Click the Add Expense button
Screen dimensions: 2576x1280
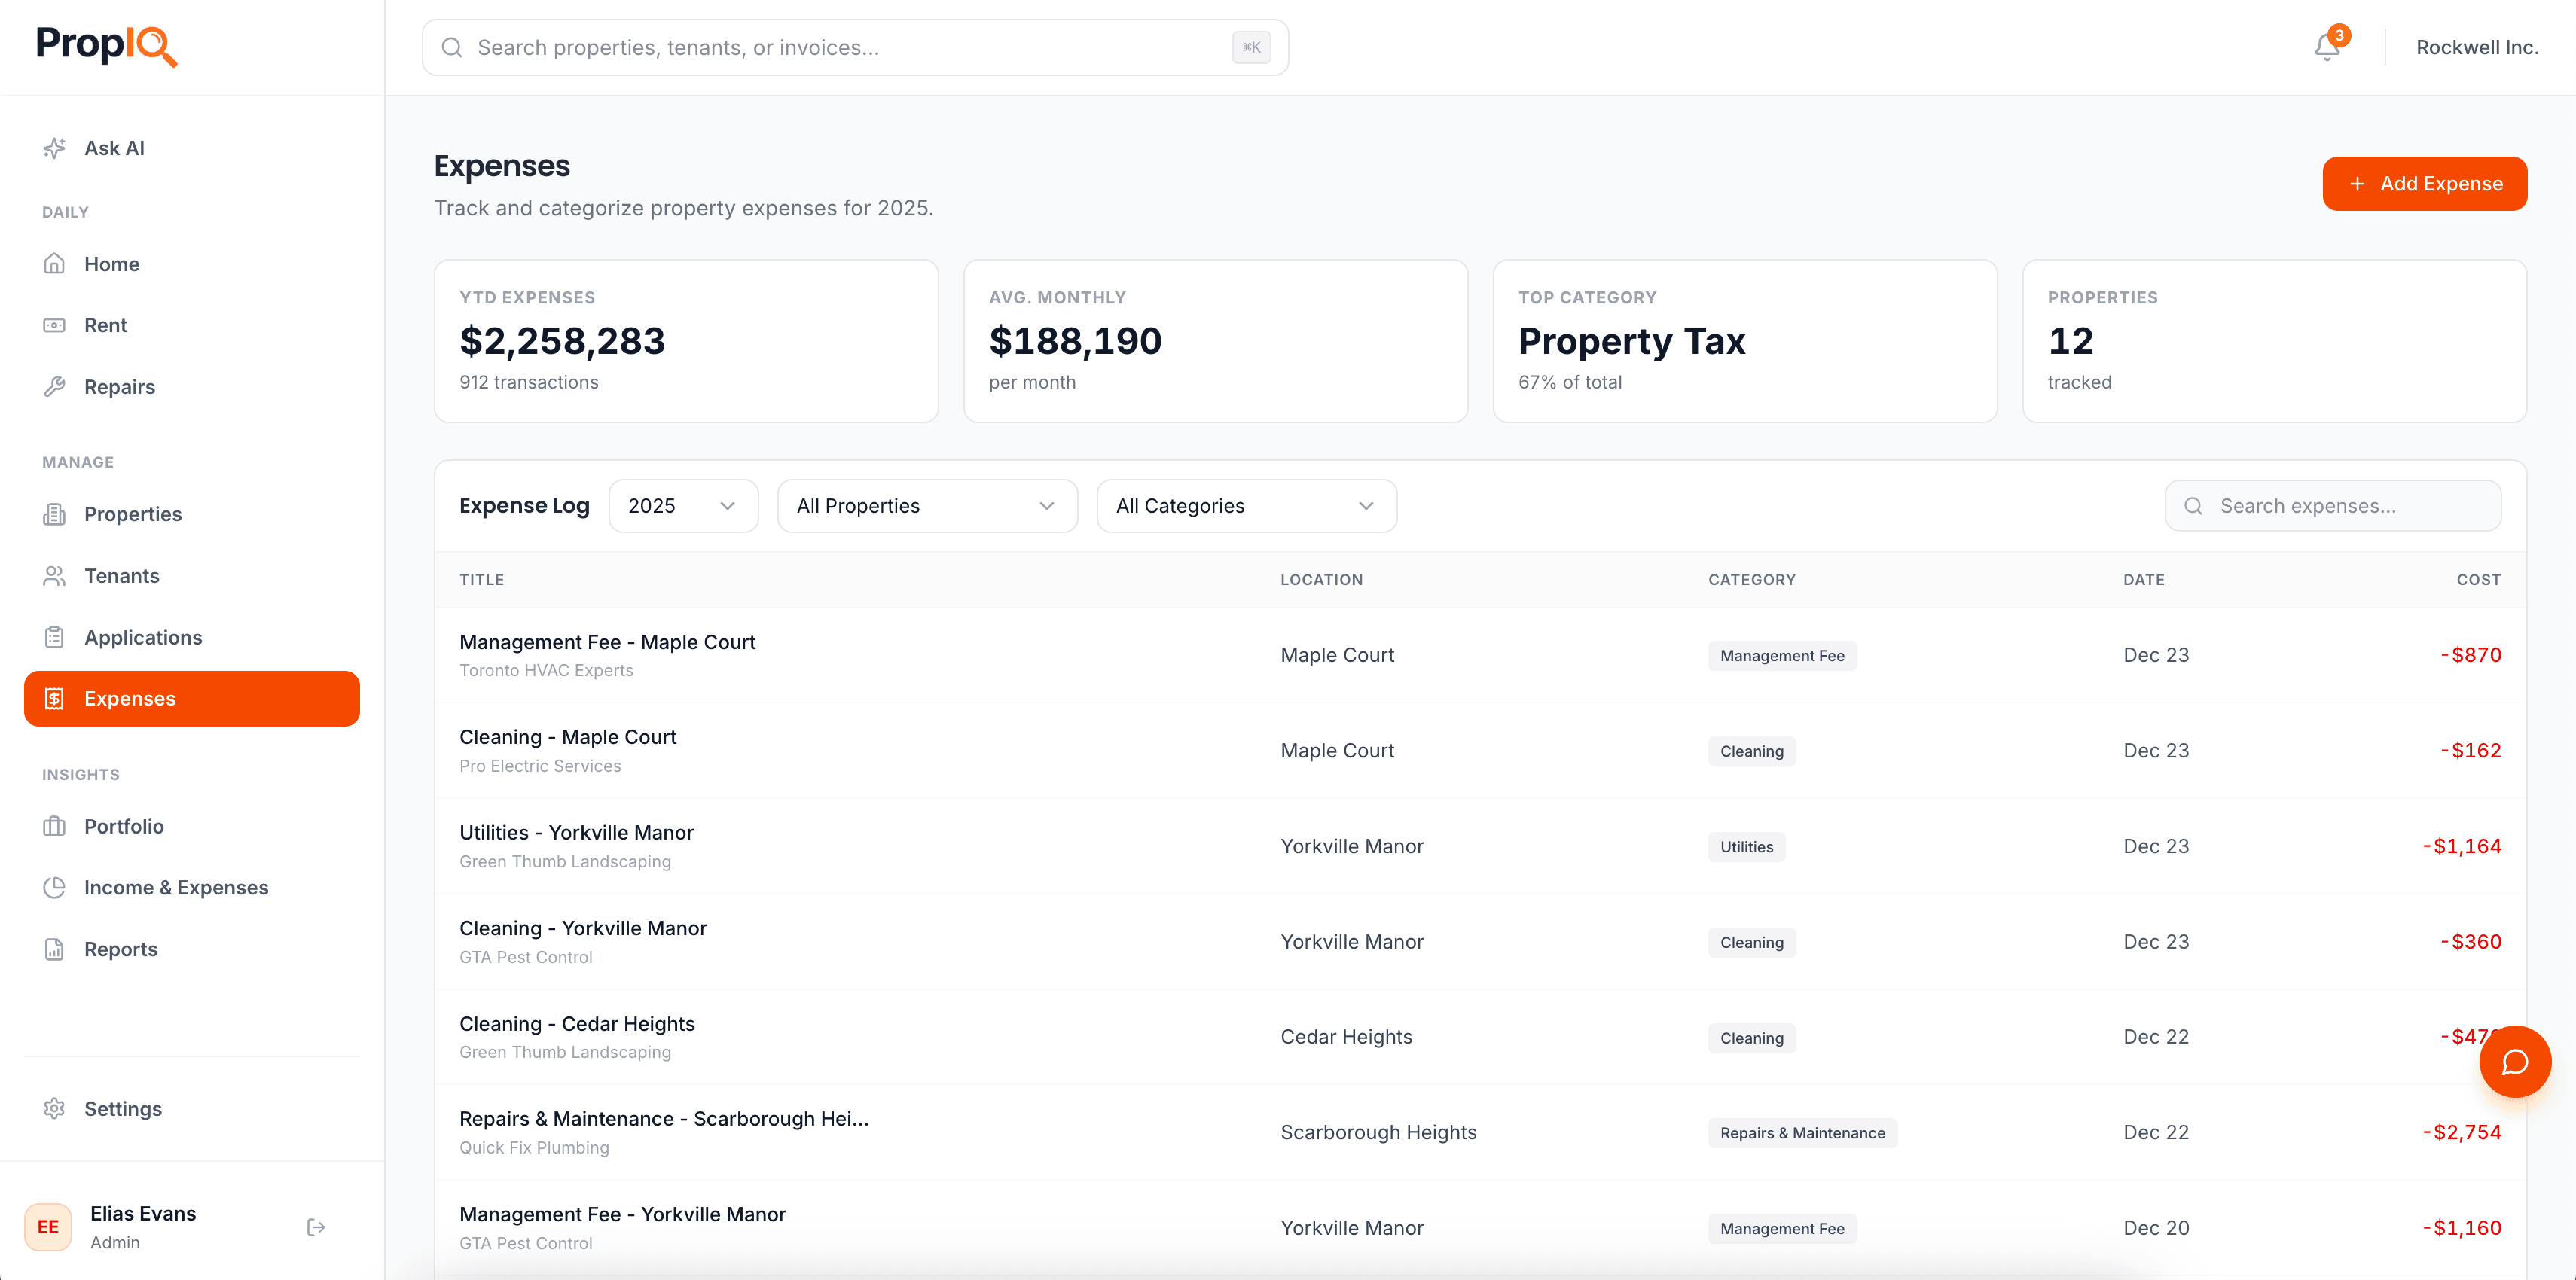click(2424, 183)
